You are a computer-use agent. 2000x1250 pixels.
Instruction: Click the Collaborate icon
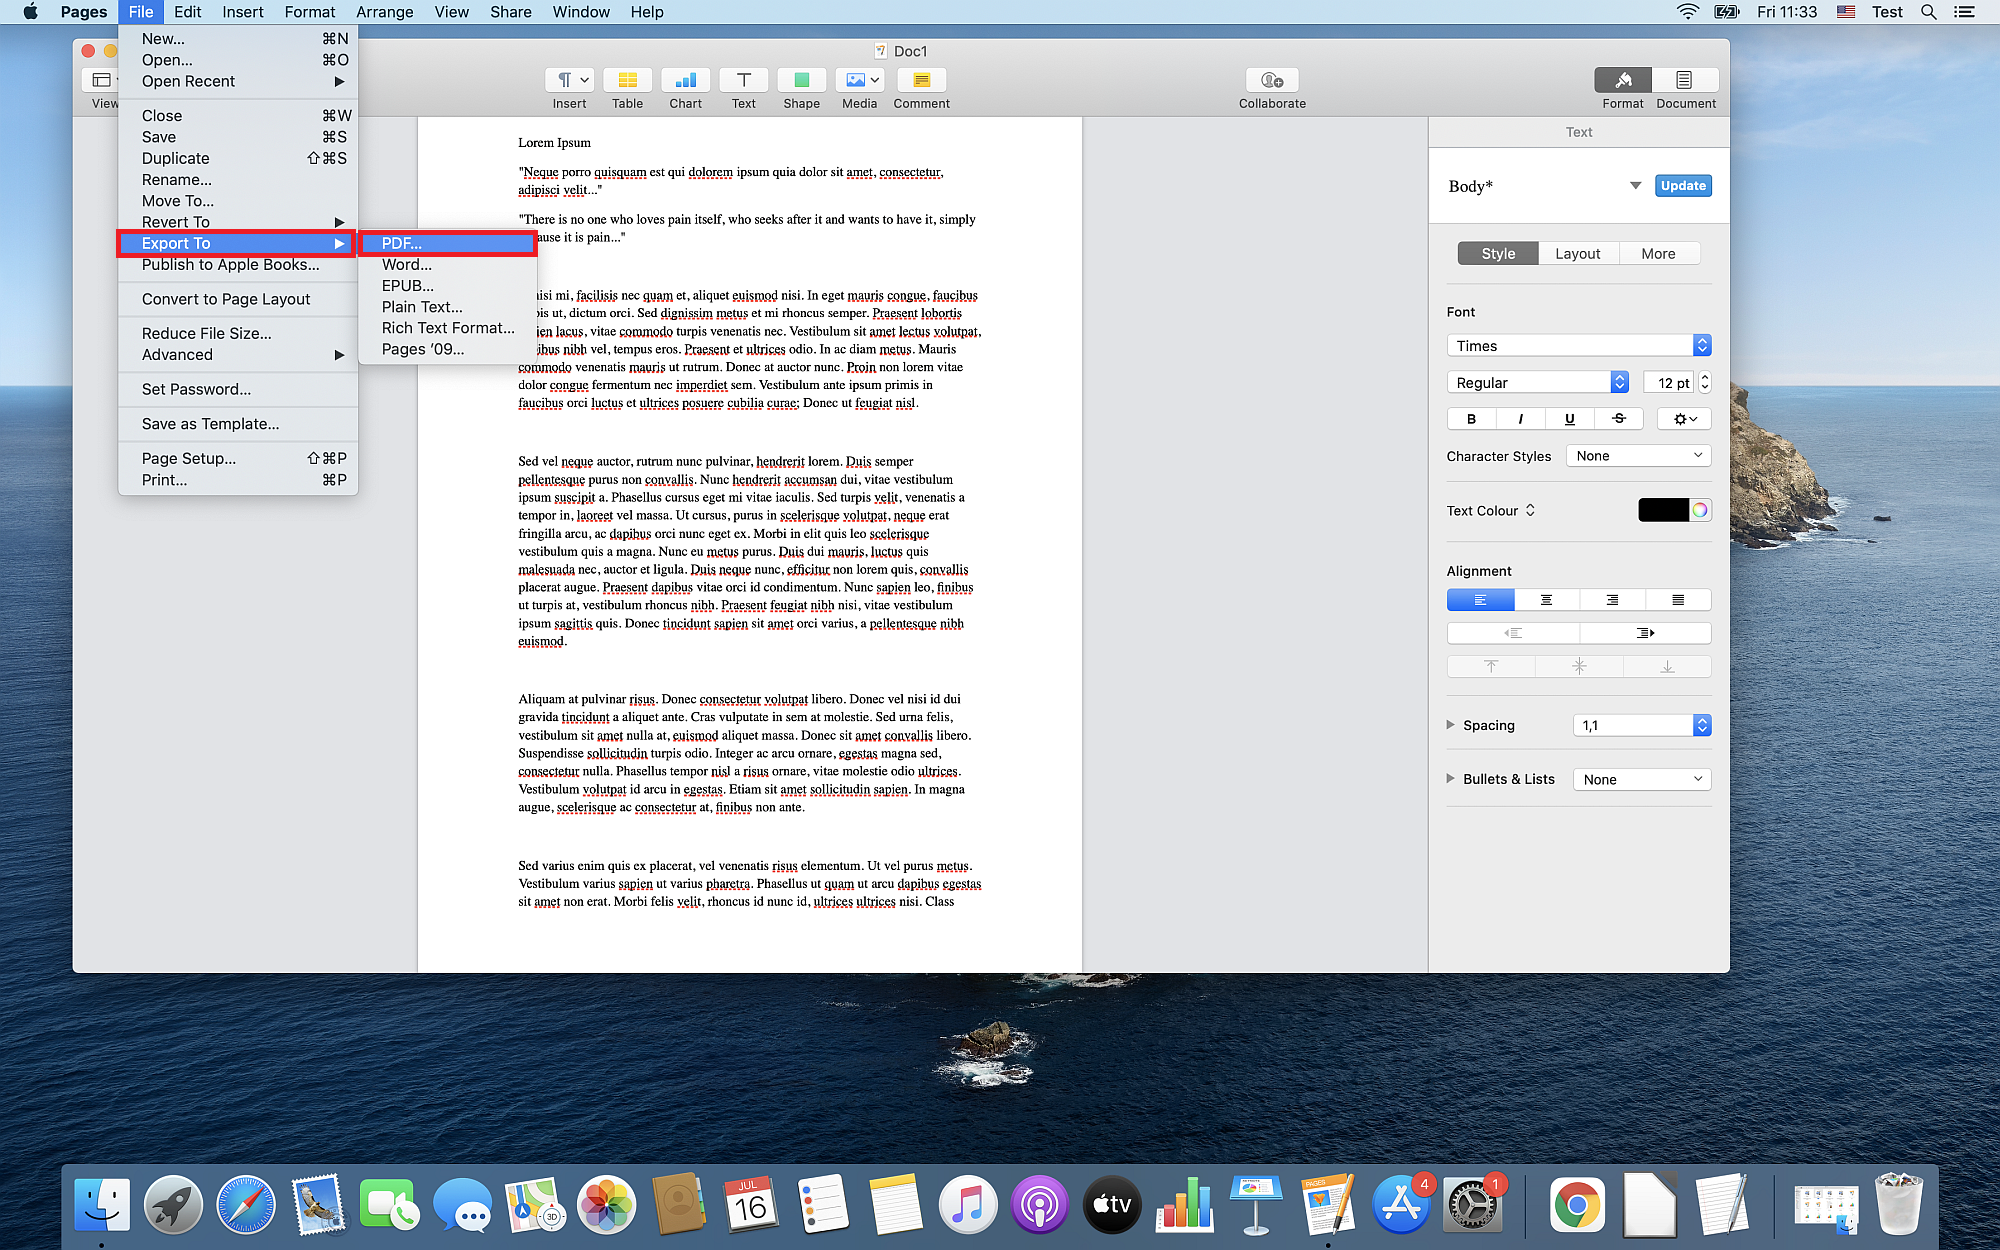pos(1271,81)
